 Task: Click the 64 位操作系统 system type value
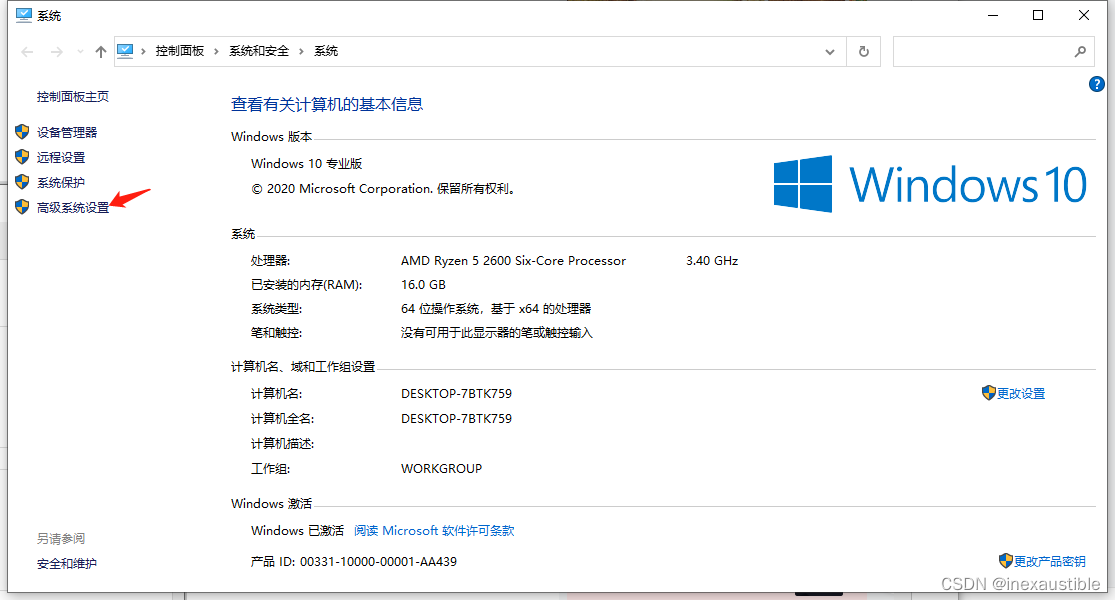click(x=496, y=309)
